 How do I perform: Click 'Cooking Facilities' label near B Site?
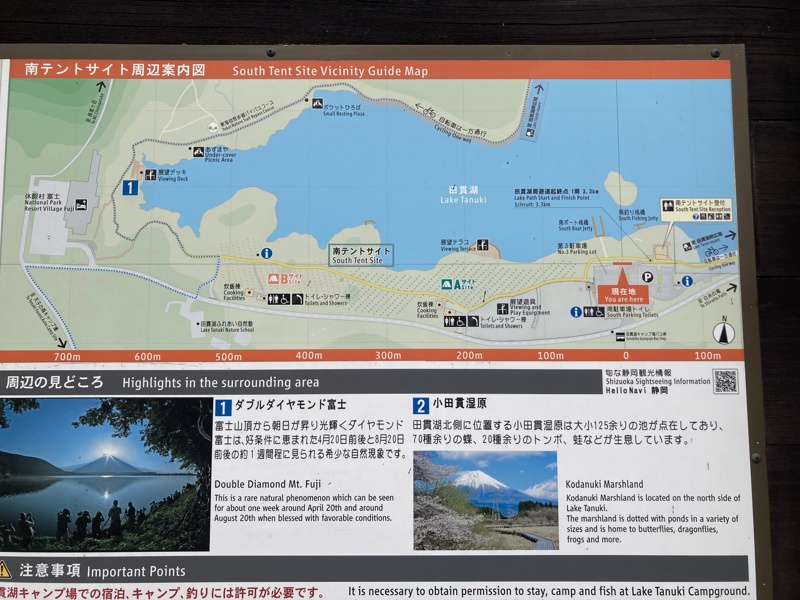click(x=234, y=295)
